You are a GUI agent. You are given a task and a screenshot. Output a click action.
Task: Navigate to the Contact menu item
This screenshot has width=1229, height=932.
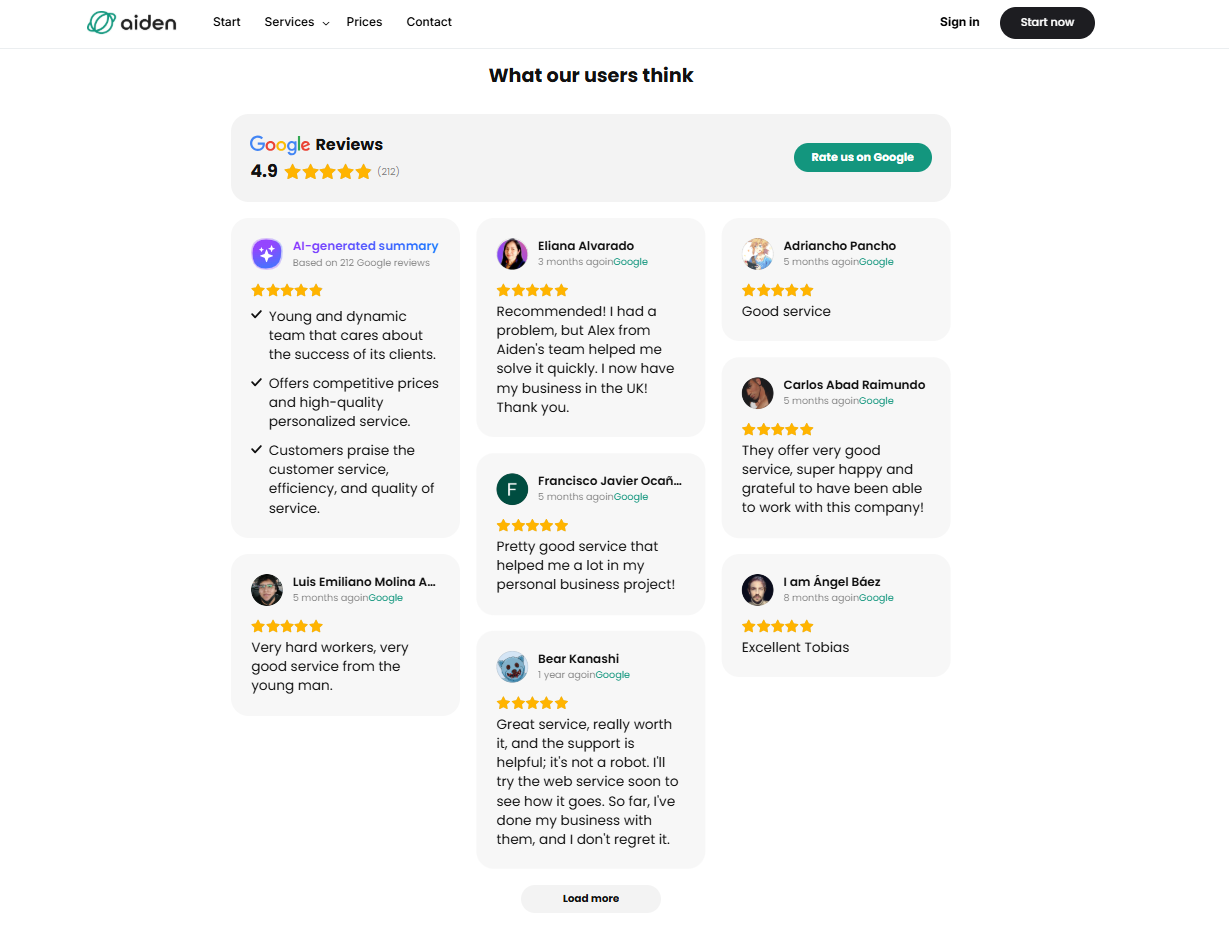(429, 21)
